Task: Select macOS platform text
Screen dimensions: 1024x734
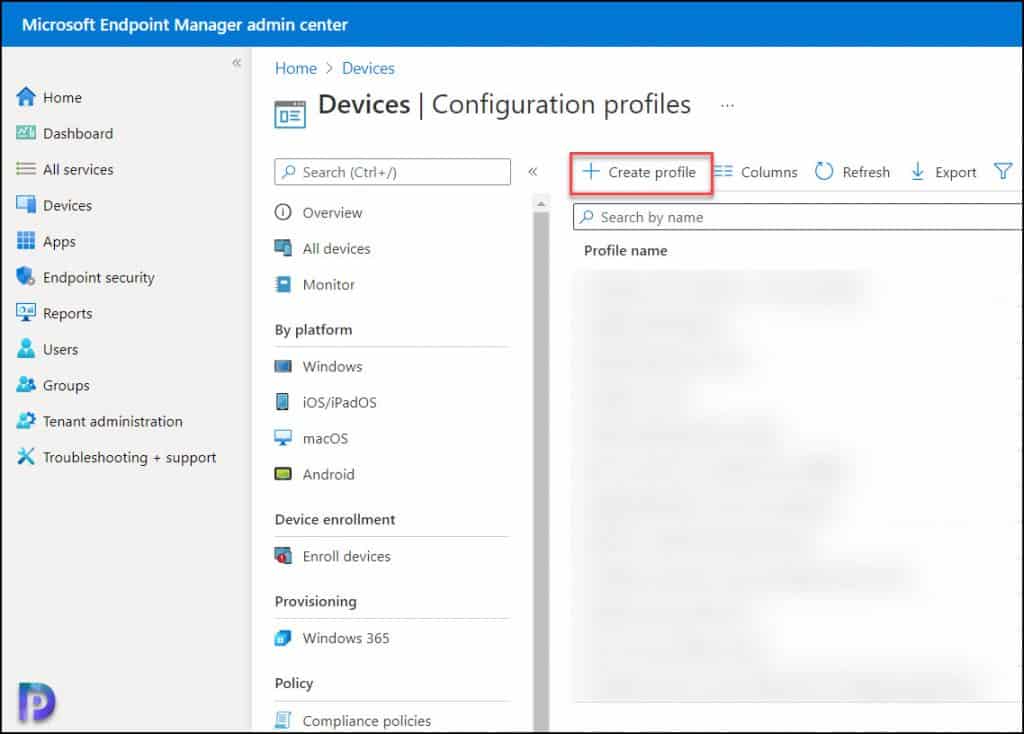Action: (325, 438)
